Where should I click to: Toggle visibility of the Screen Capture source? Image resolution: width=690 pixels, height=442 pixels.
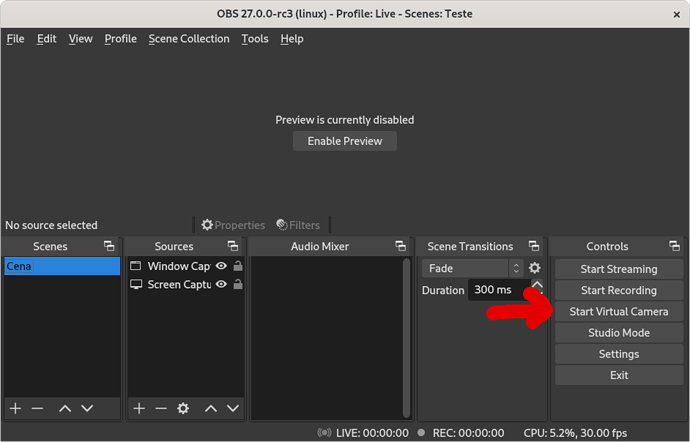click(221, 284)
